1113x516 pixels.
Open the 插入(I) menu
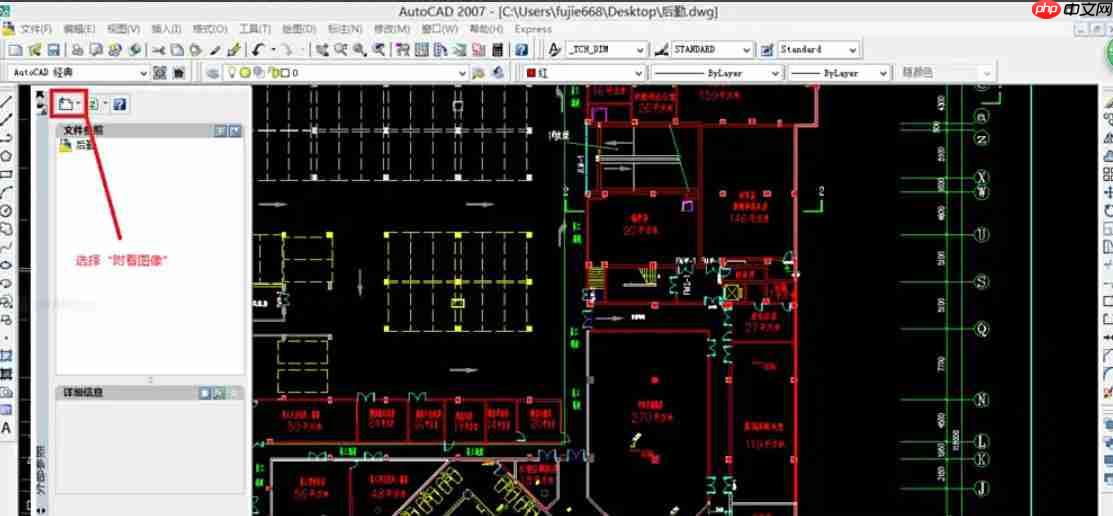[166, 29]
